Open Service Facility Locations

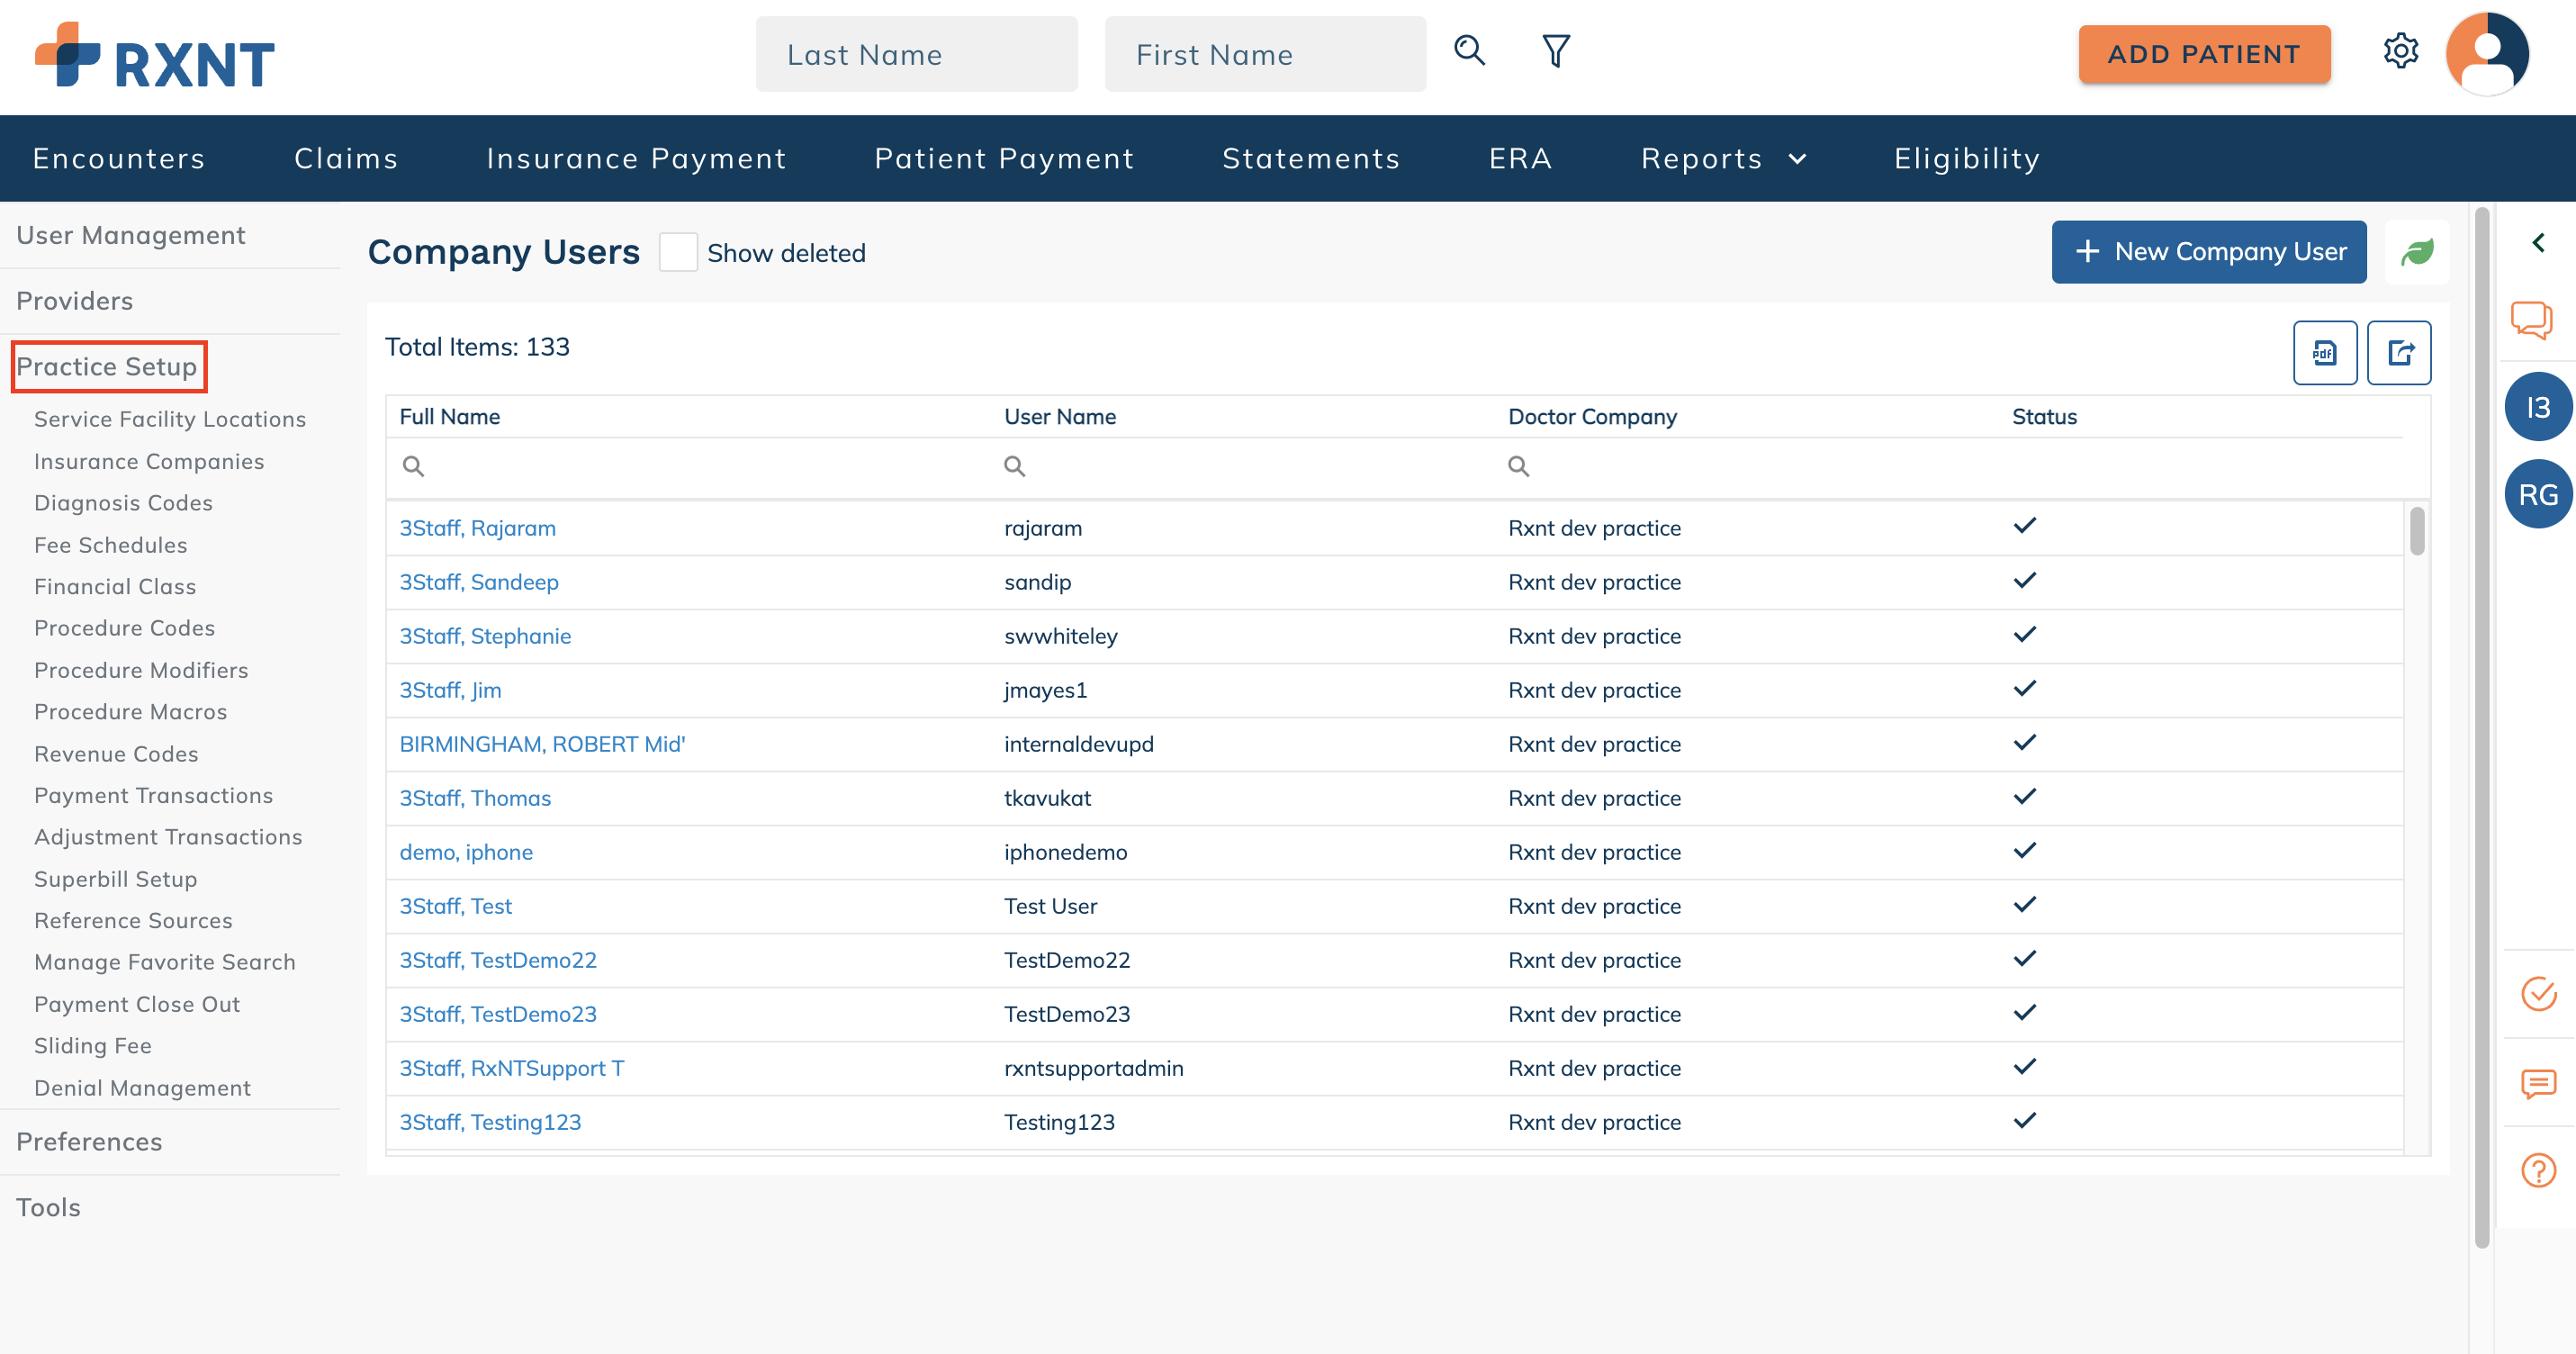(170, 419)
